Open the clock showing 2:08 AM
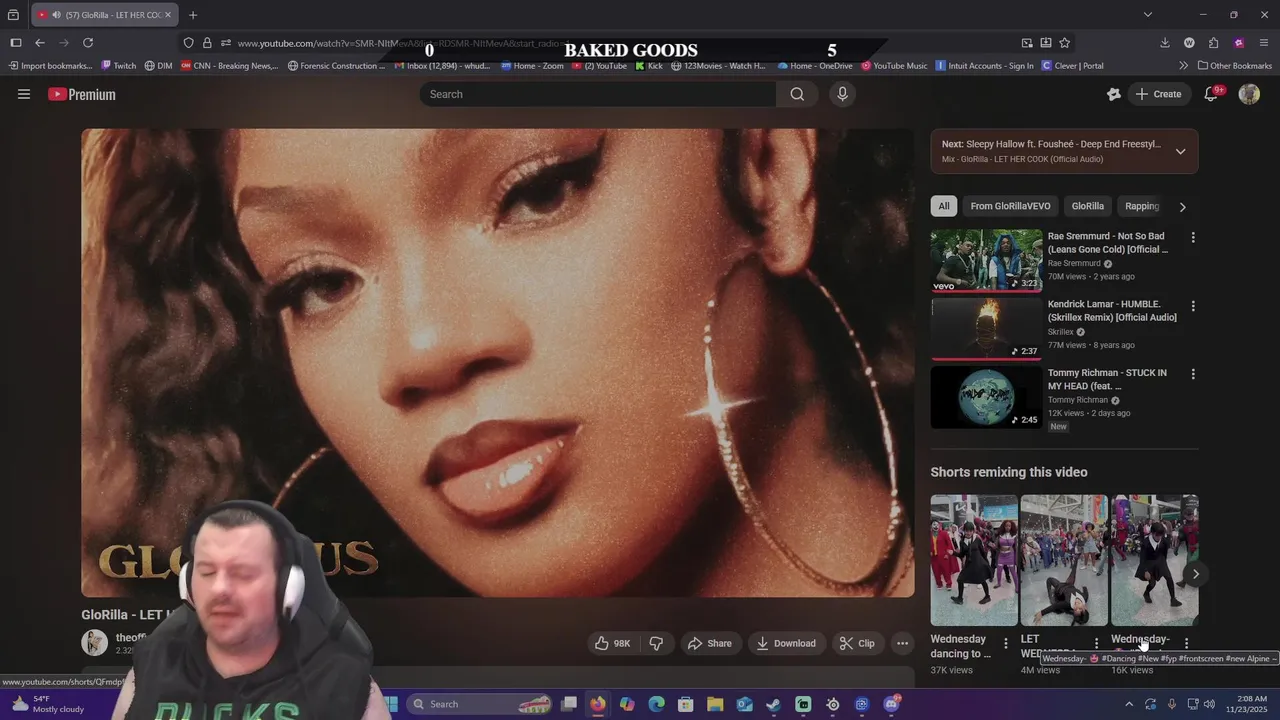This screenshot has height=720, width=1280. point(1251,704)
